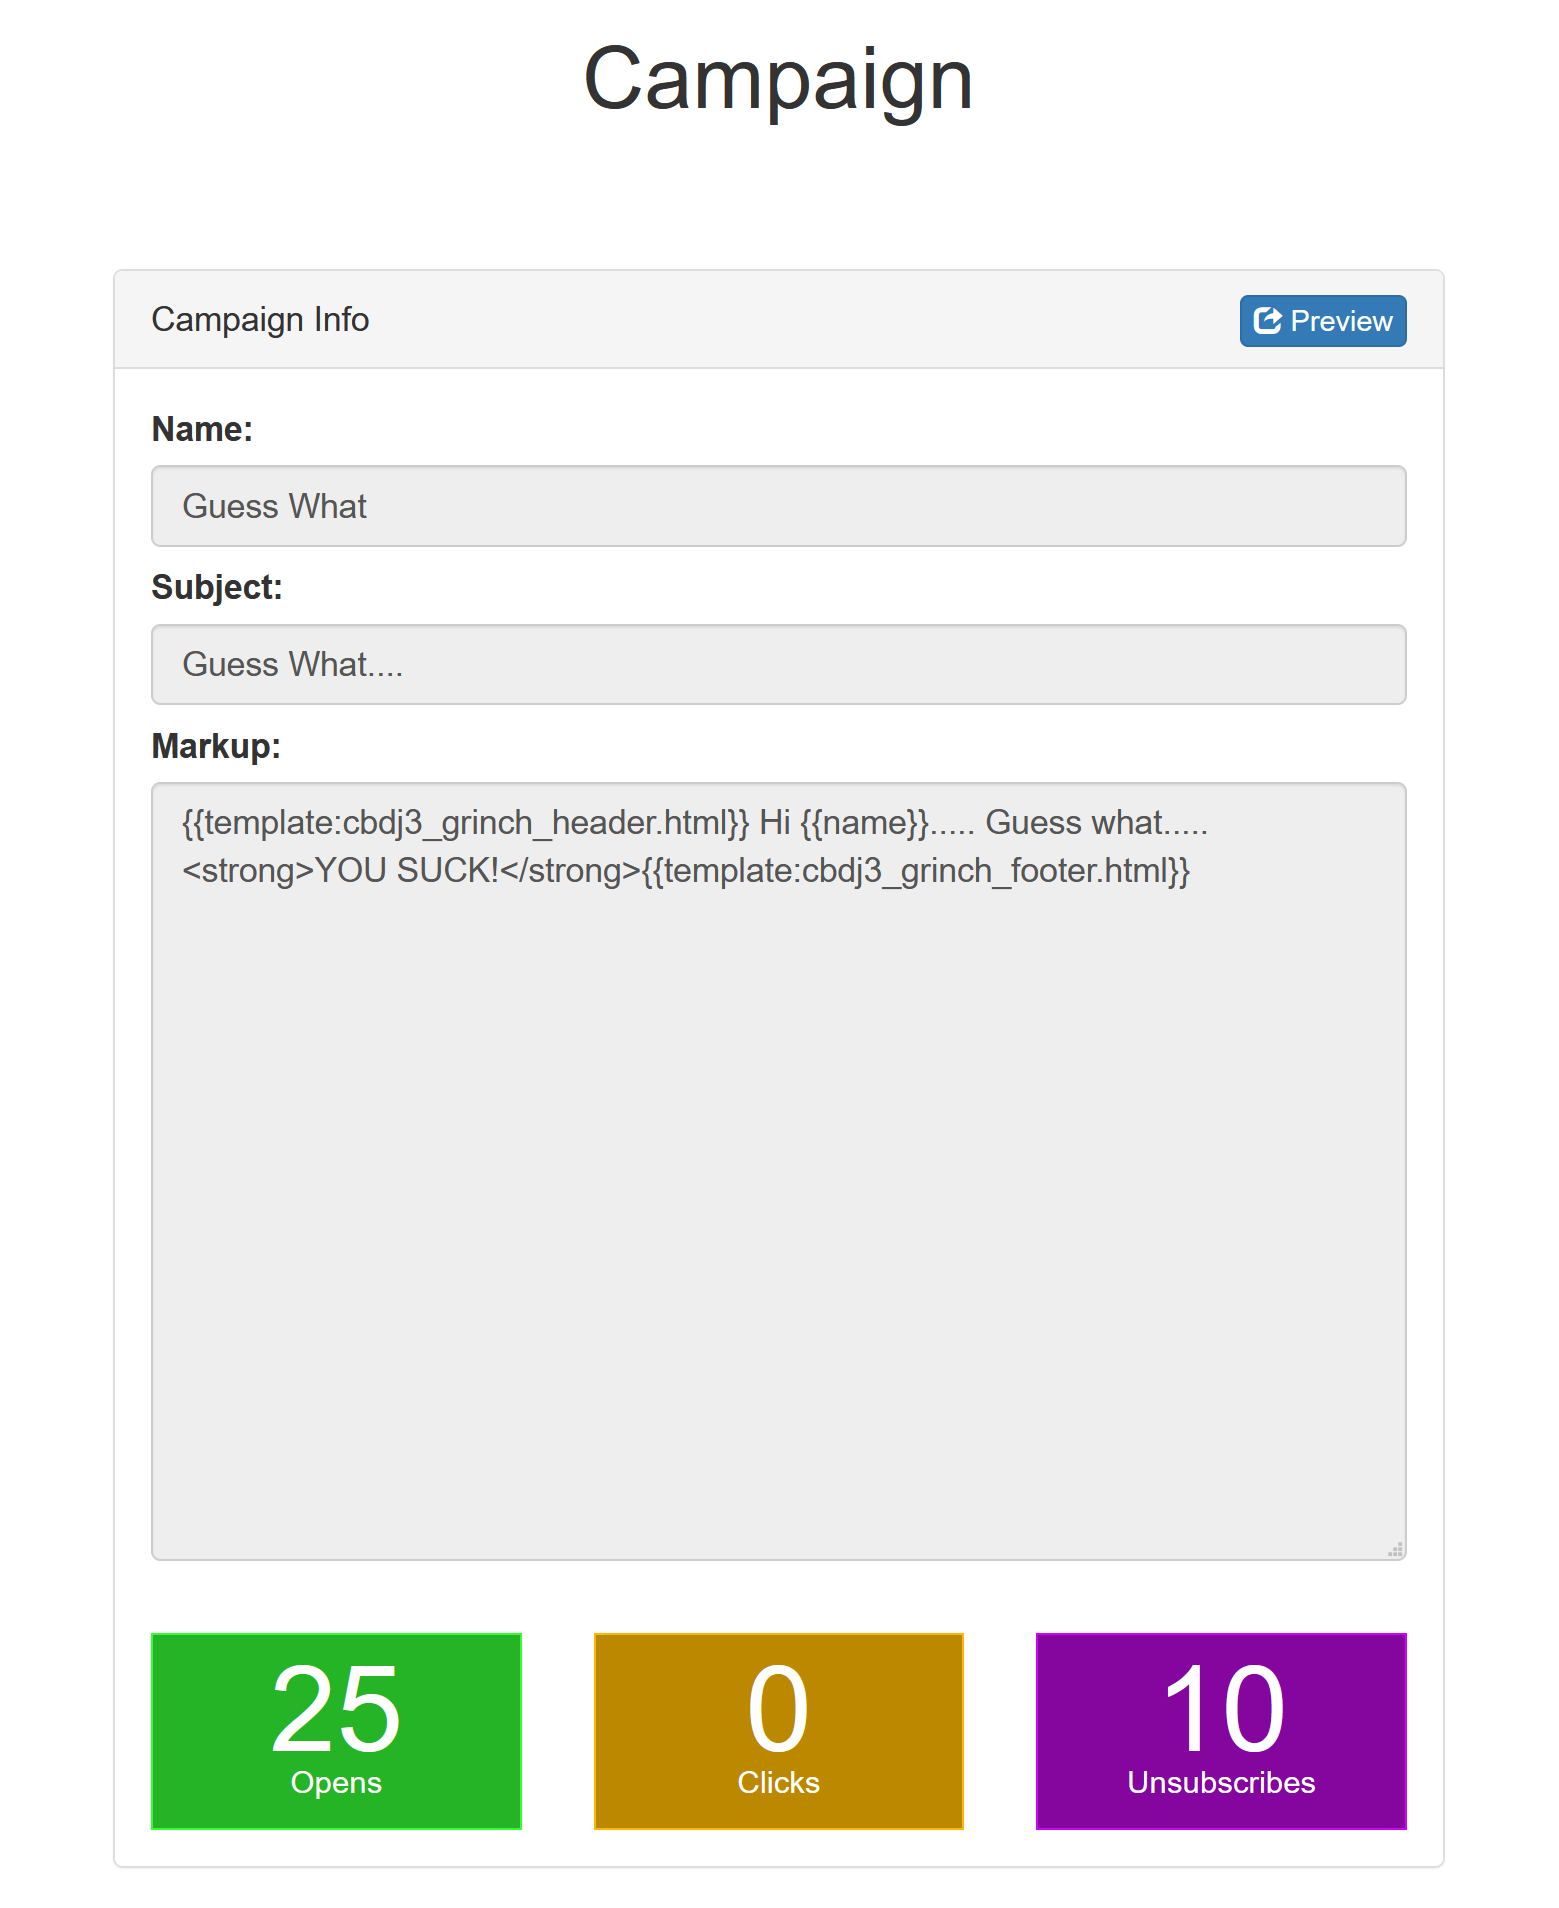Select the Subject input field
Image resolution: width=1559 pixels, height=1908 pixels.
click(x=777, y=665)
